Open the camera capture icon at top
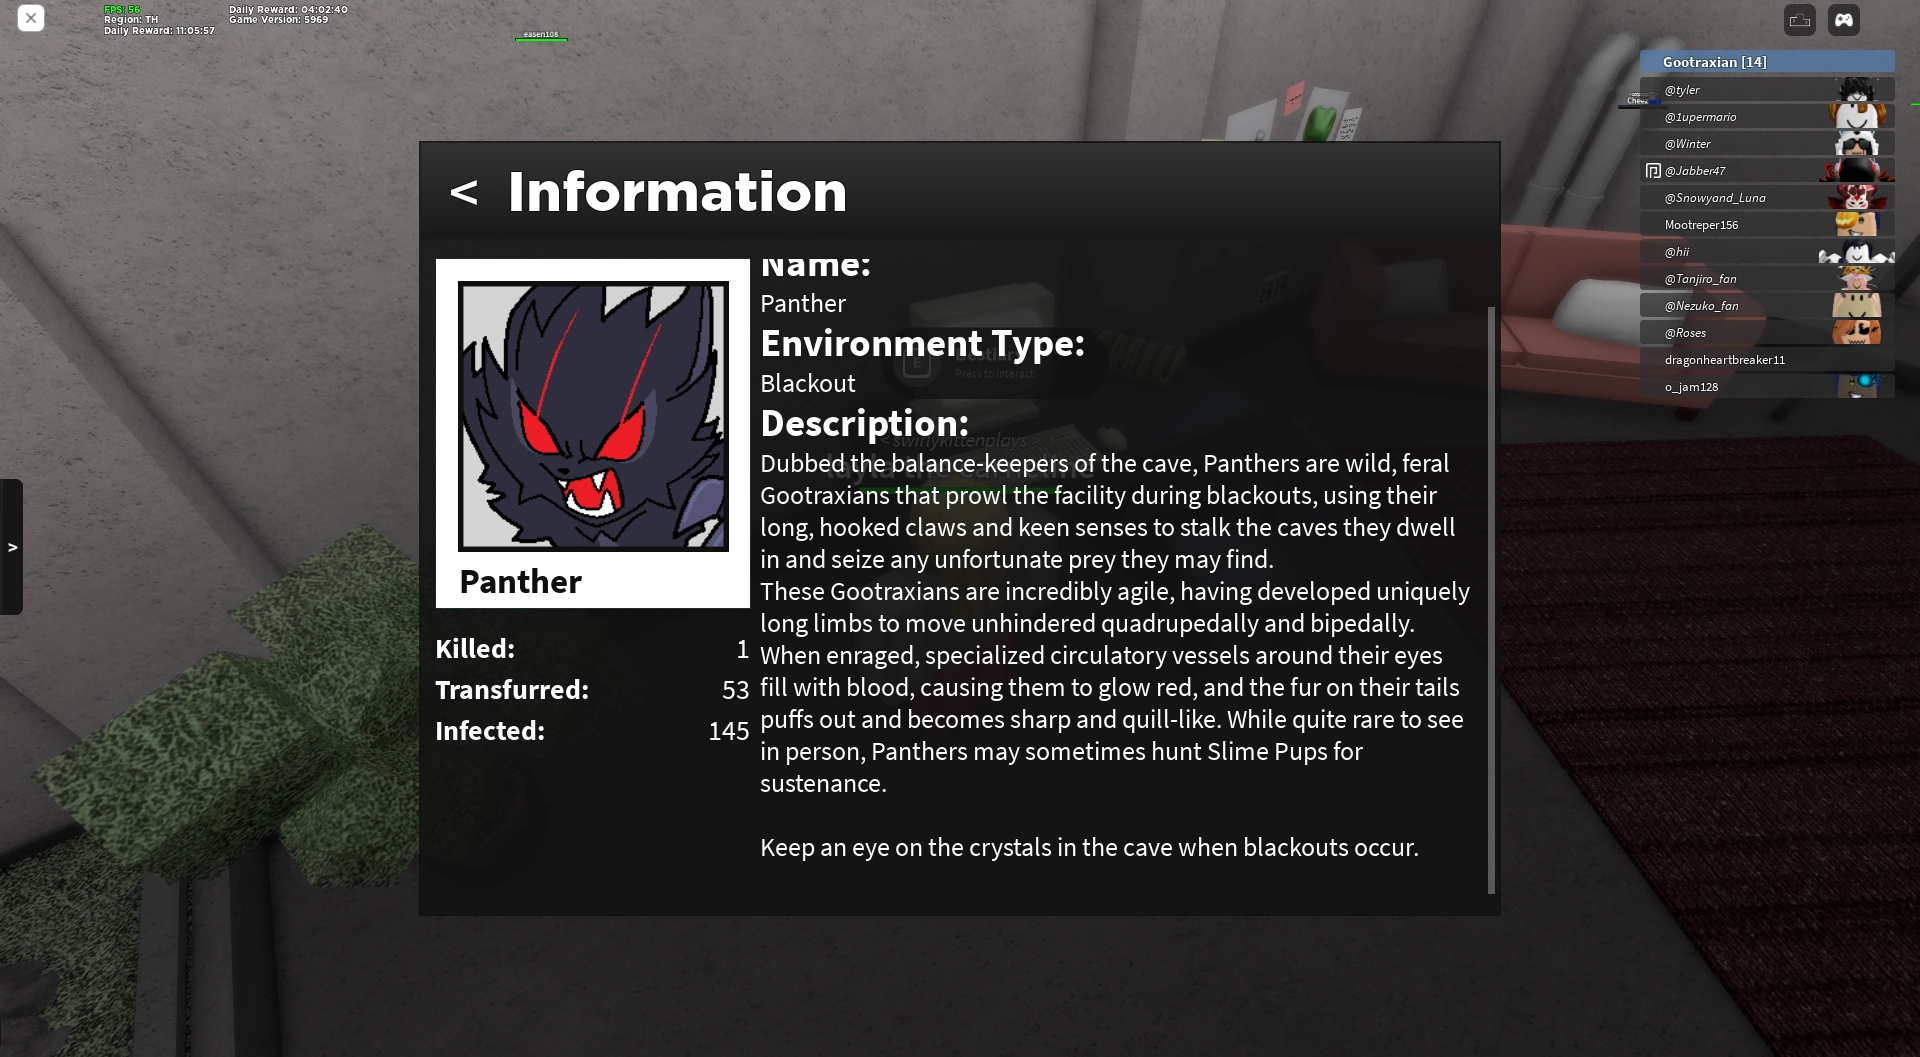Image resolution: width=1920 pixels, height=1057 pixels. pos(1800,20)
